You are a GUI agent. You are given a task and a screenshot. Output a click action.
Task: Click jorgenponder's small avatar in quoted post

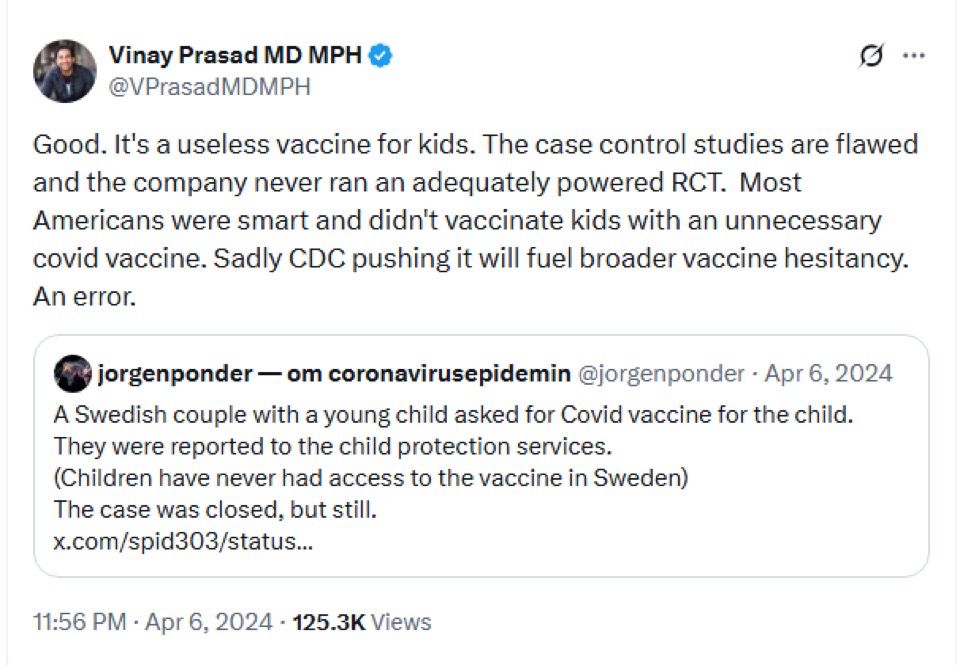(73, 373)
